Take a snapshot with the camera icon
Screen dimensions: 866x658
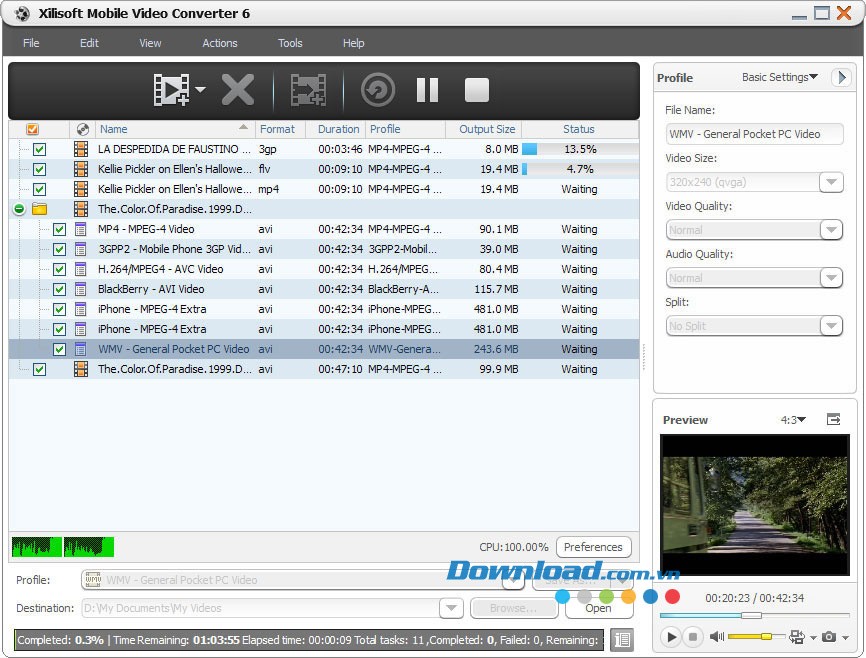831,637
